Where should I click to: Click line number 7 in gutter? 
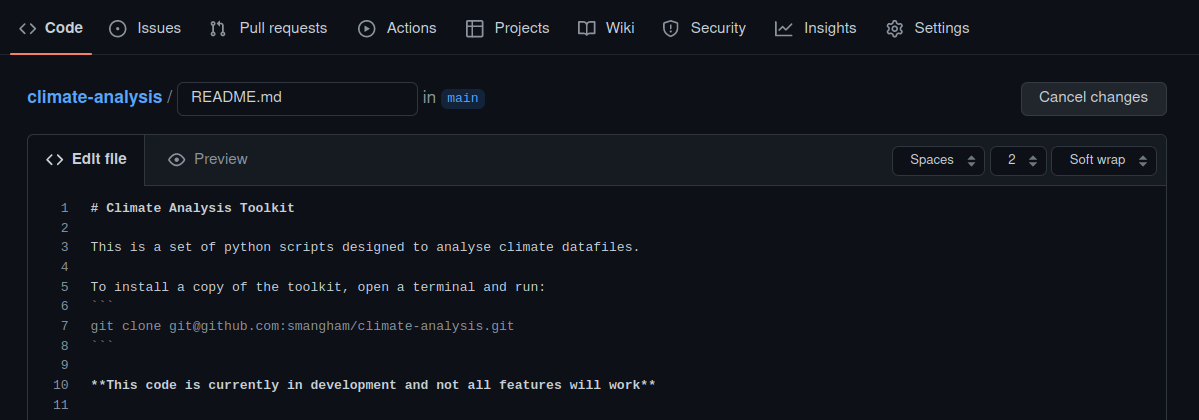(x=64, y=326)
